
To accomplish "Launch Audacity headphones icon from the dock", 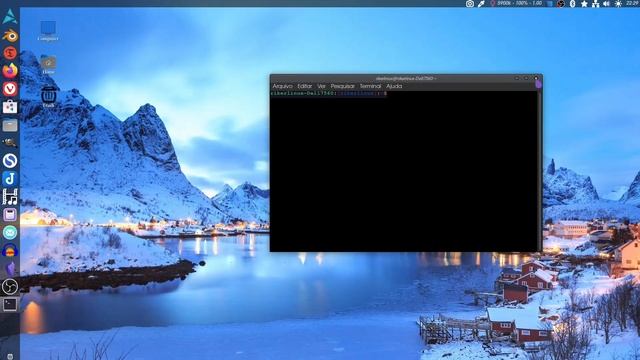I will (x=10, y=250).
